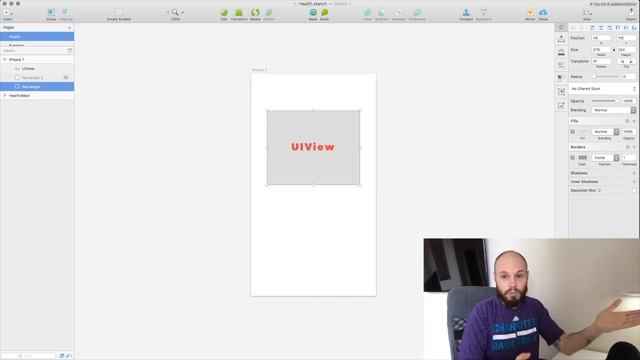Screen dimensions: 640x360
Task: Toggle the Fills enabled checkbox
Action: click(x=573, y=132)
